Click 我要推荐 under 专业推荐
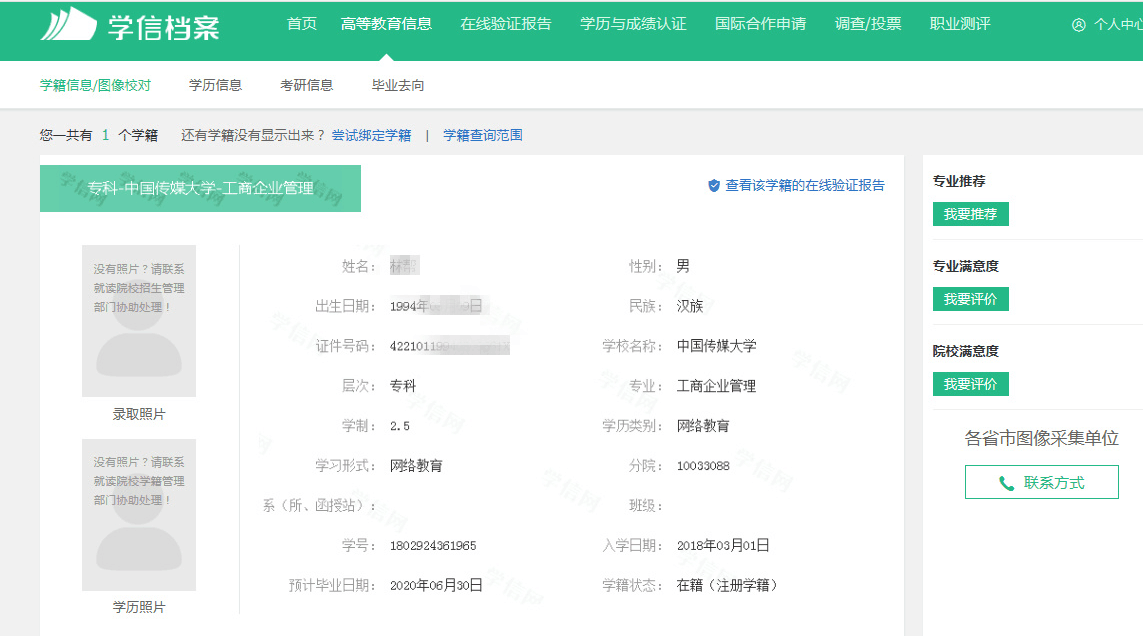This screenshot has width=1143, height=636. [x=970, y=214]
